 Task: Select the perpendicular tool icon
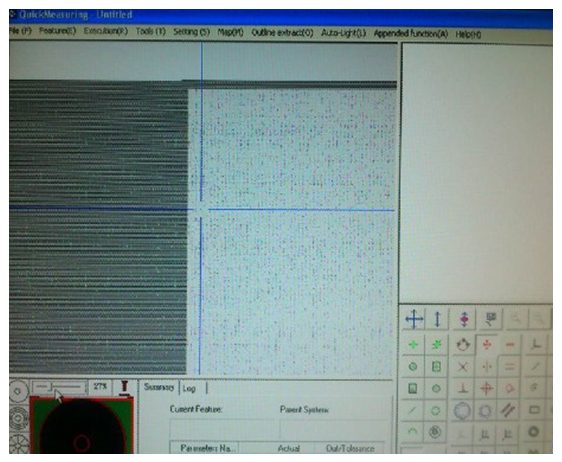[463, 389]
